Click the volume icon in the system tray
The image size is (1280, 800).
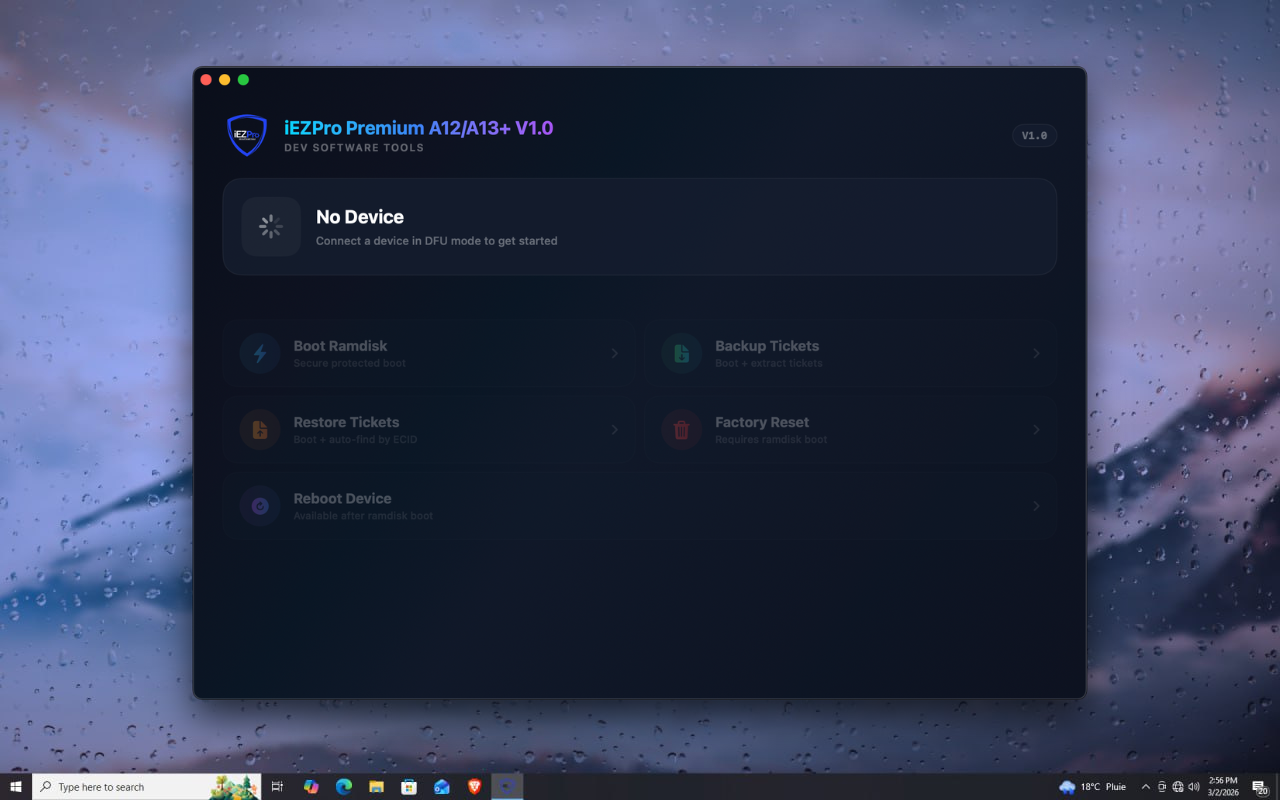click(x=1194, y=787)
